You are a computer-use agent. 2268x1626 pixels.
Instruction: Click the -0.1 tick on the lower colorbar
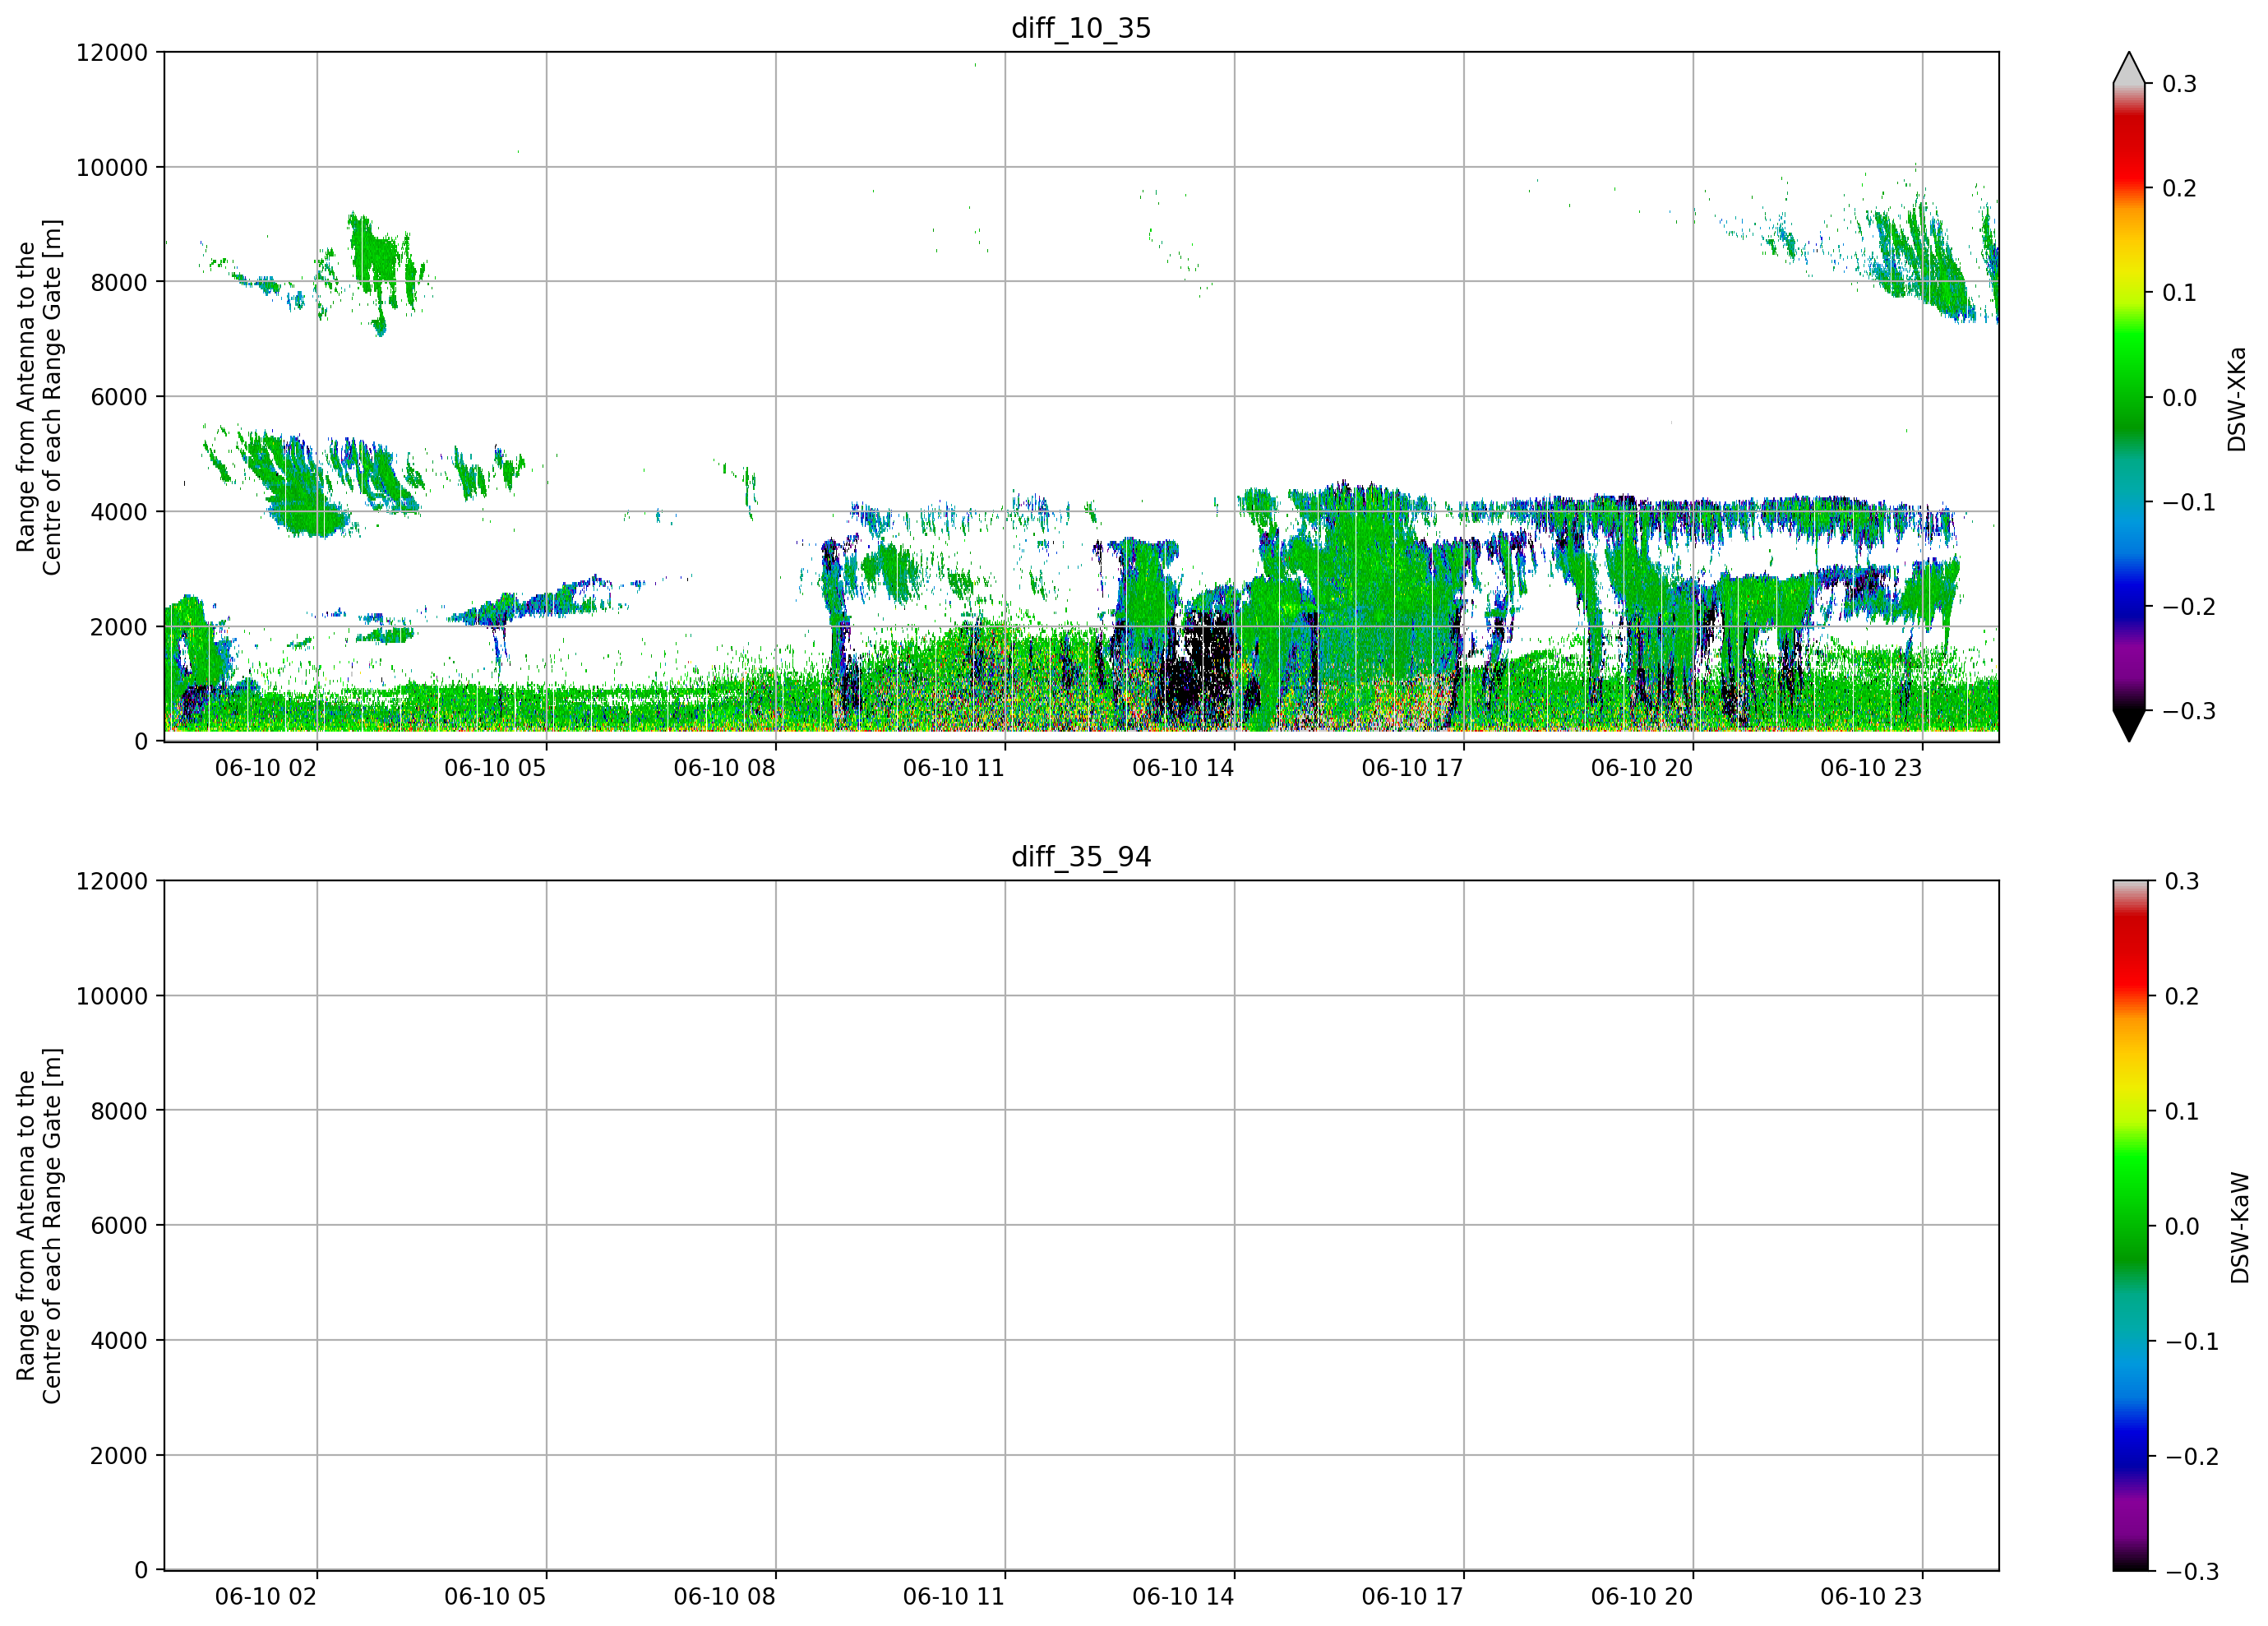[x=2191, y=1341]
